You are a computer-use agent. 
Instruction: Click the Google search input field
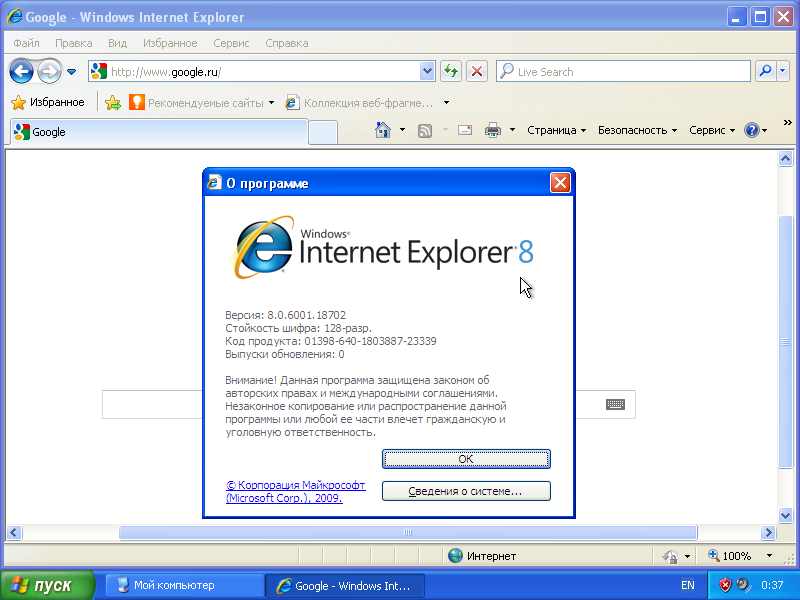[369, 405]
